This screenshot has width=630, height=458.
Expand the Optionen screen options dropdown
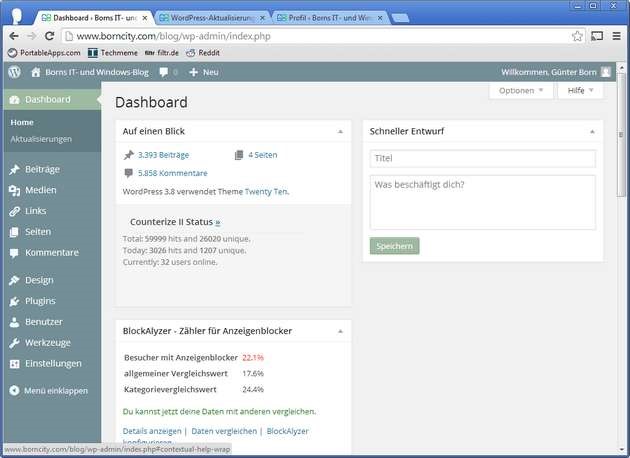[x=521, y=90]
